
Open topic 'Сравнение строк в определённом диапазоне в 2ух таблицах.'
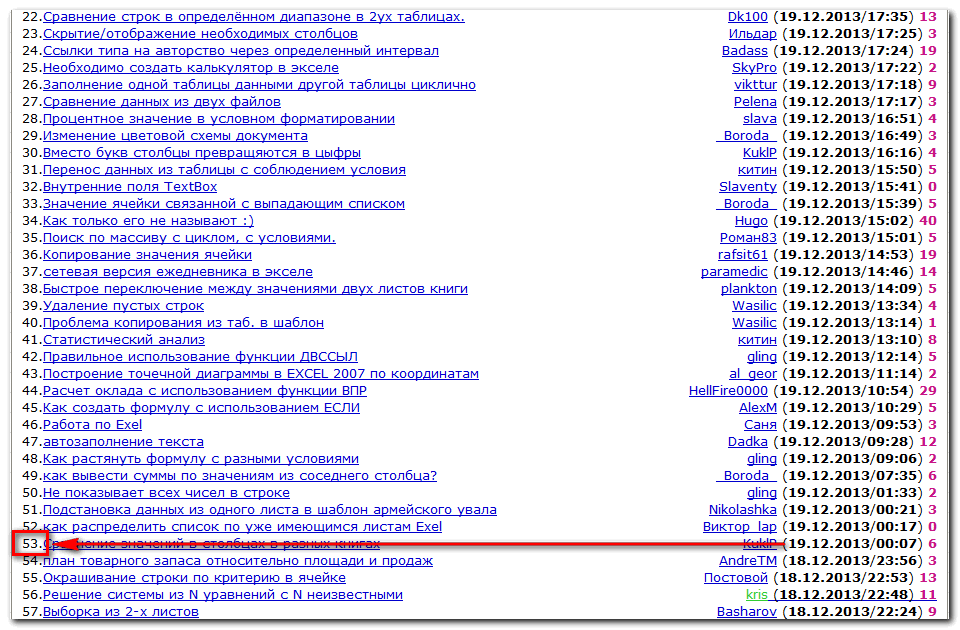coord(253,17)
